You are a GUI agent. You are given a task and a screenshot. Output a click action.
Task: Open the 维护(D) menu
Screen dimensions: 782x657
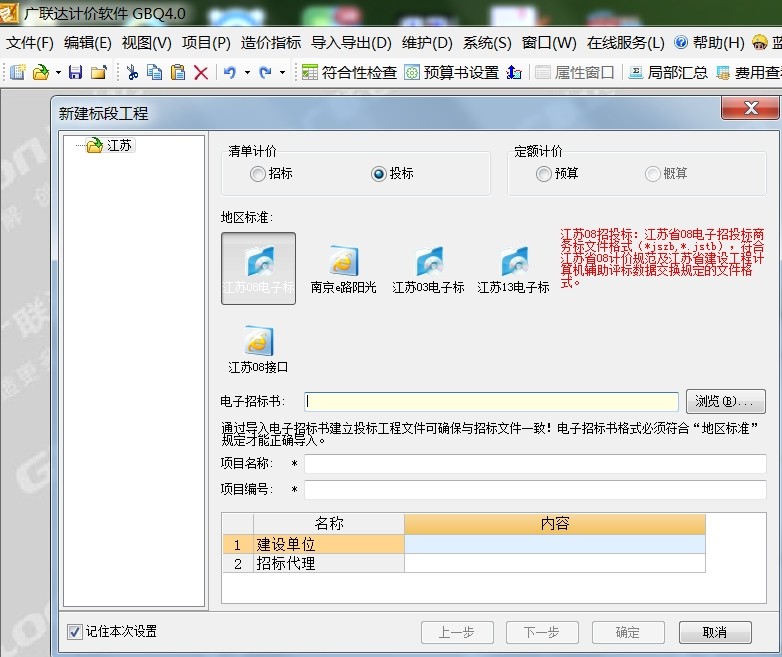click(x=427, y=43)
